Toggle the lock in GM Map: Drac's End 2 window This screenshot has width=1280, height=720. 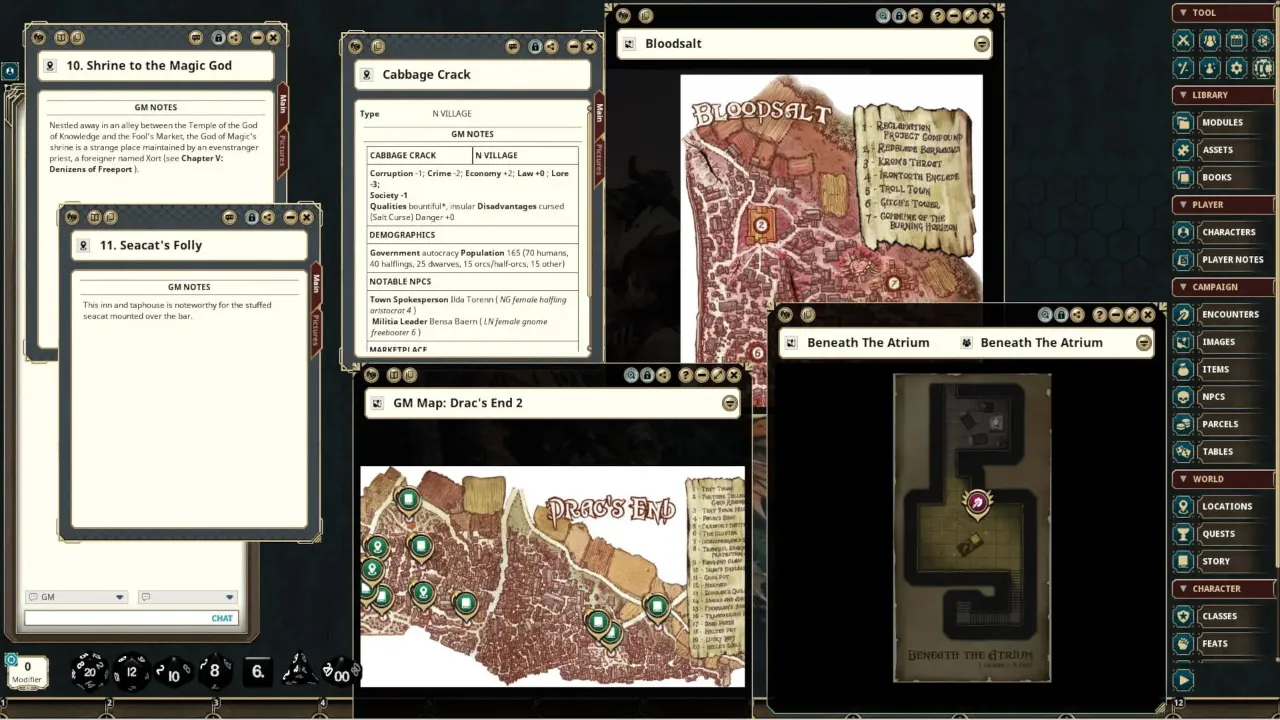647,375
